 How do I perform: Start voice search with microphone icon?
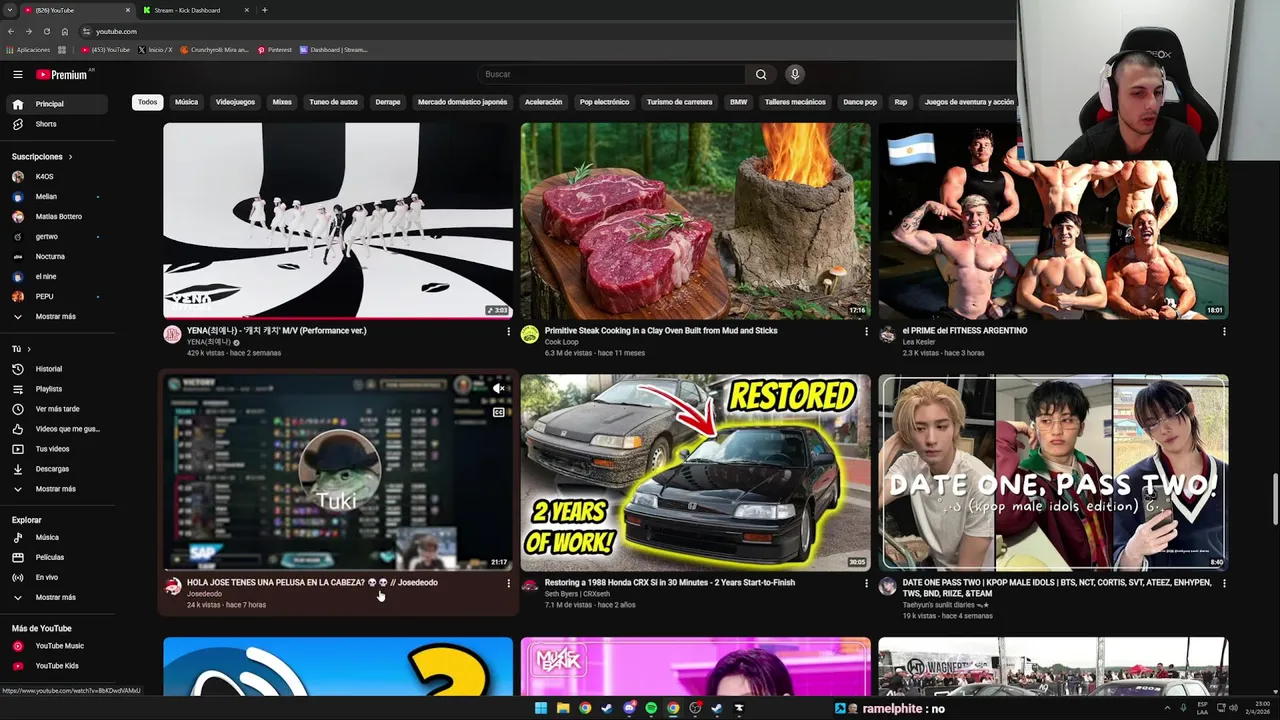[795, 74]
